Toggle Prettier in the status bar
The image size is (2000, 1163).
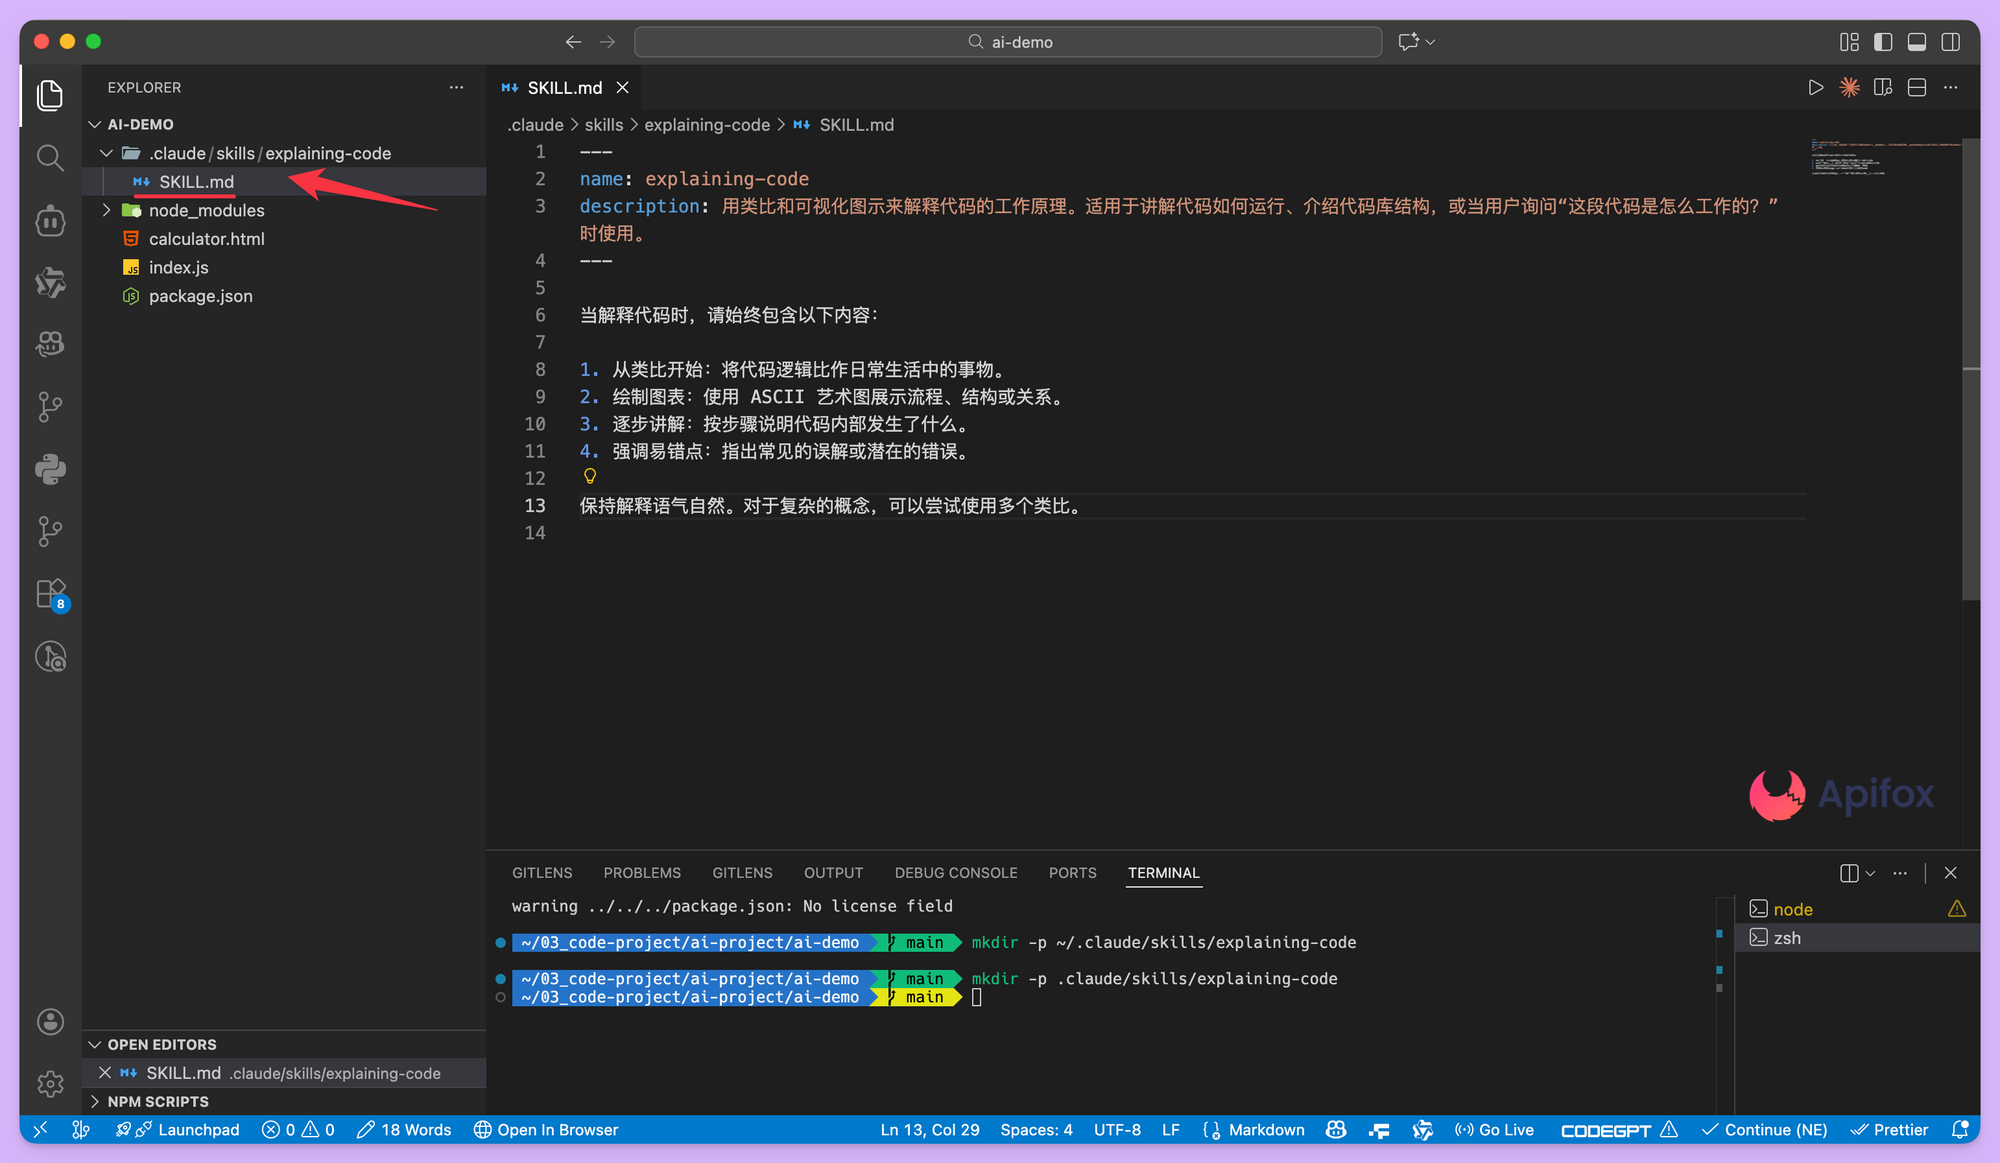(x=1890, y=1130)
